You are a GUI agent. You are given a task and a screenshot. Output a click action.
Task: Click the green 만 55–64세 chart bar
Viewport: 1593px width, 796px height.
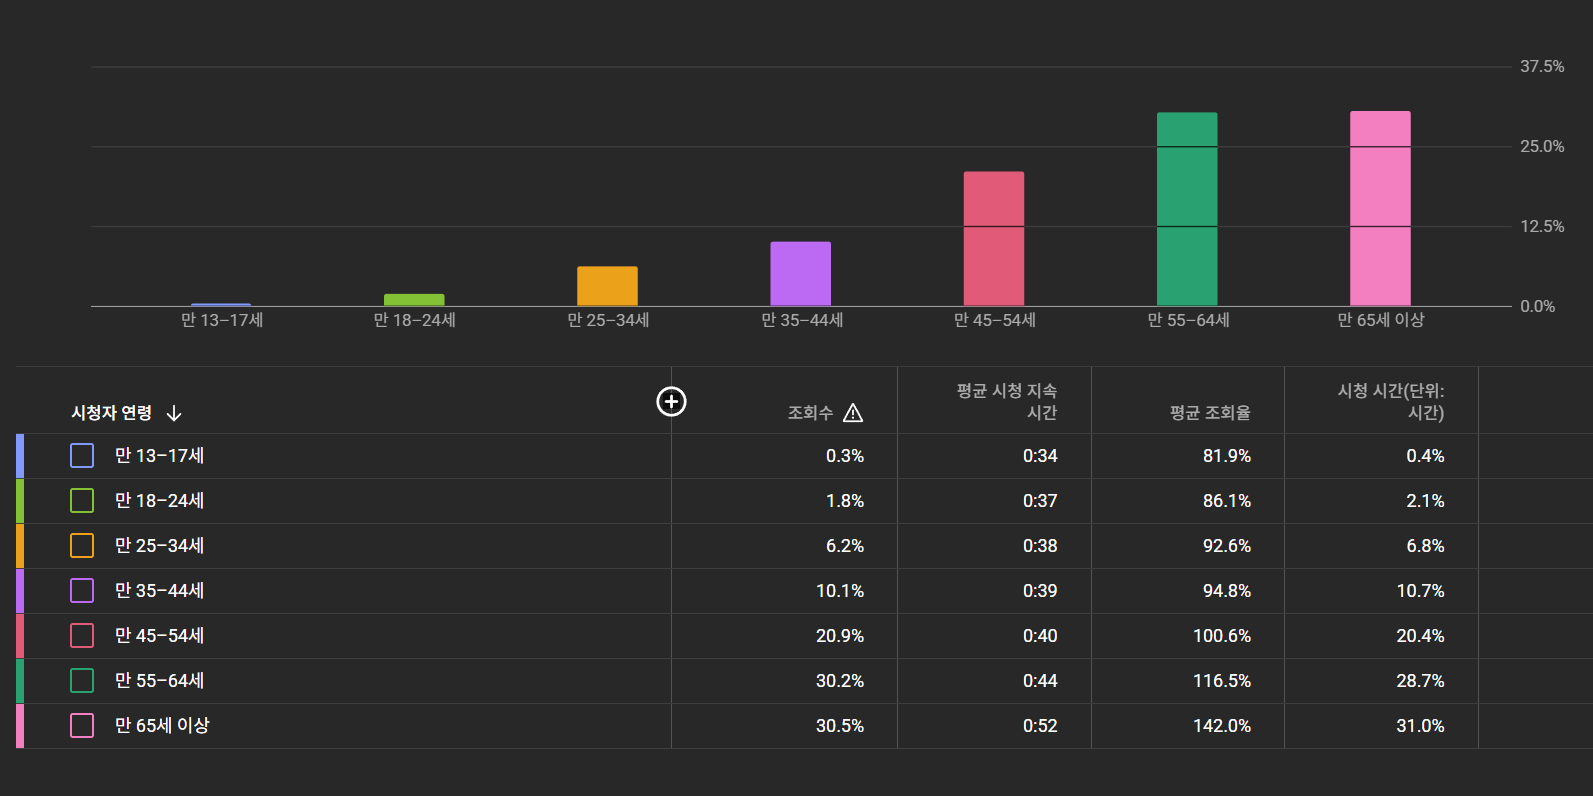1187,210
